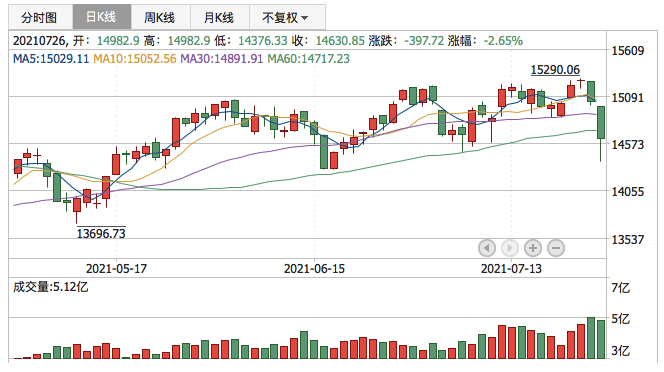Click the volume axis label 5亿
Screen dimensions: 664x372
(621, 319)
